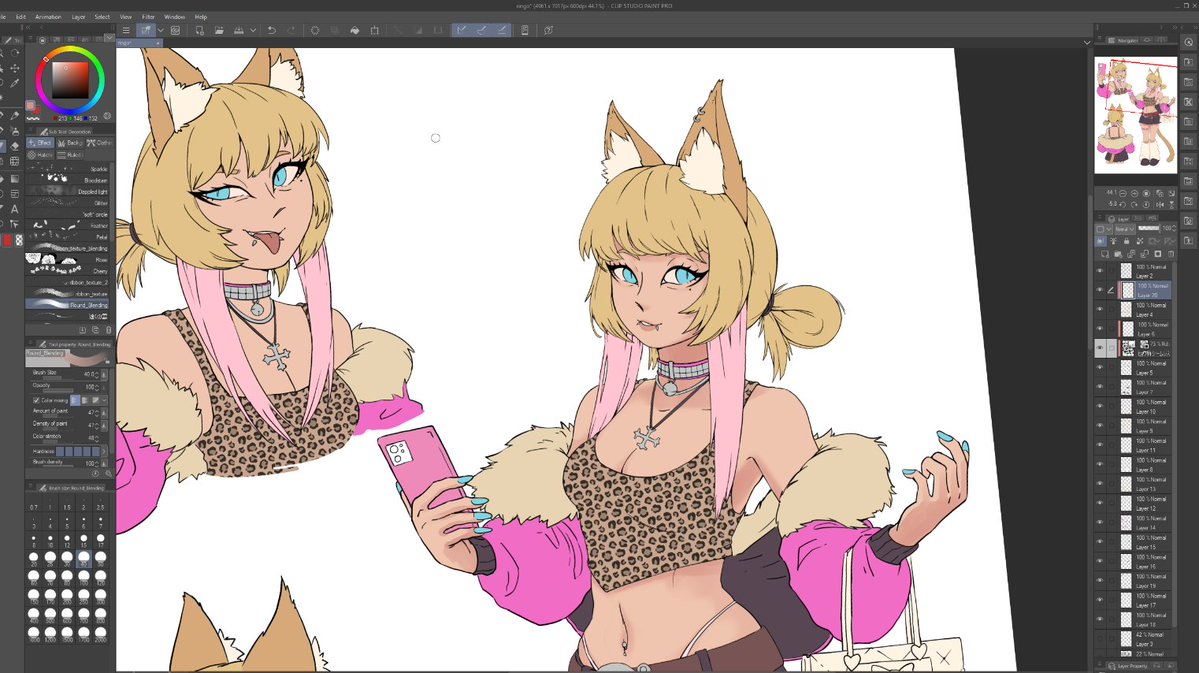Click the Redo arrow in command bar
1199x673 pixels.
(291, 31)
